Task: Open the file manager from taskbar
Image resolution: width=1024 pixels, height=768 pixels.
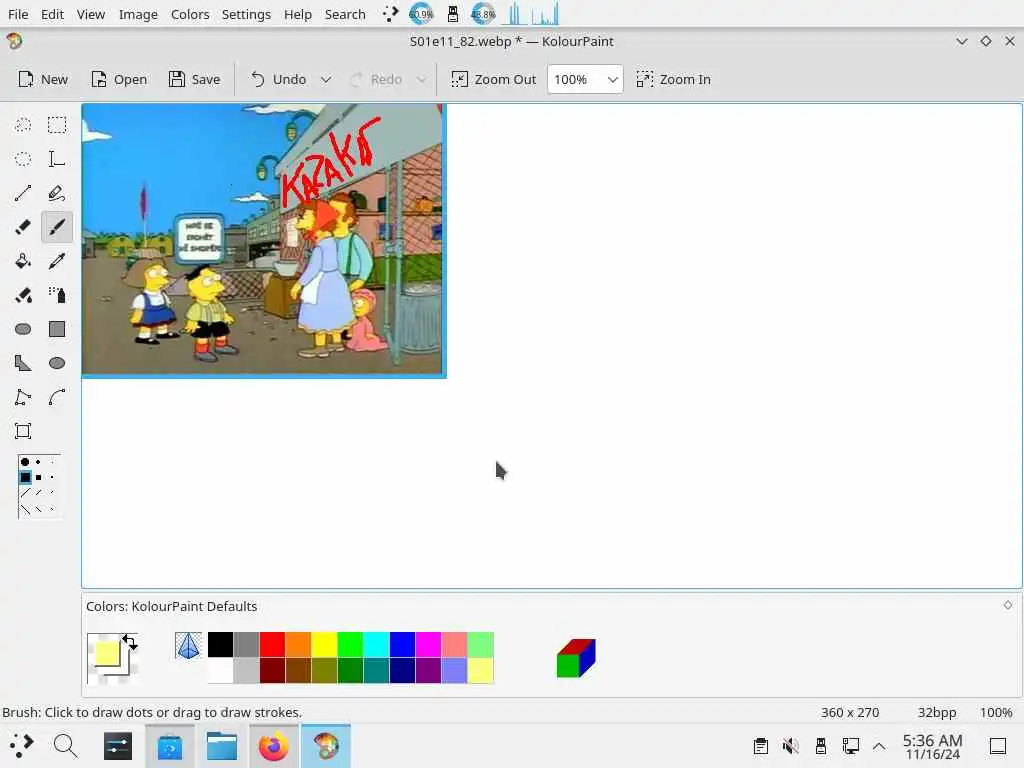Action: [222, 746]
